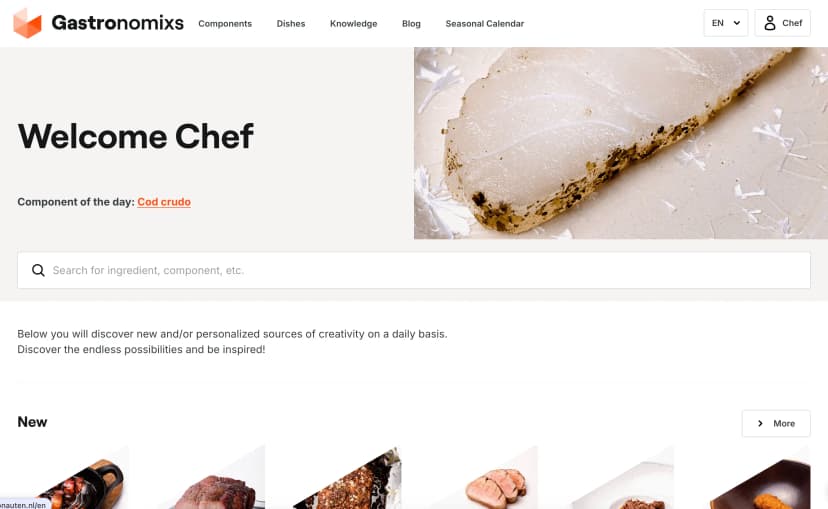Open the Components menu

(225, 24)
